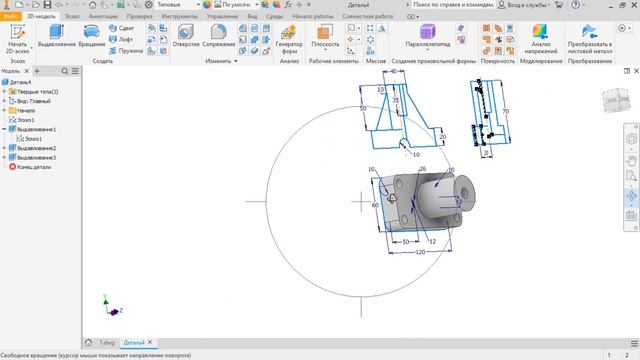
Task: Open the fx parameters icon
Action: [288, 5]
